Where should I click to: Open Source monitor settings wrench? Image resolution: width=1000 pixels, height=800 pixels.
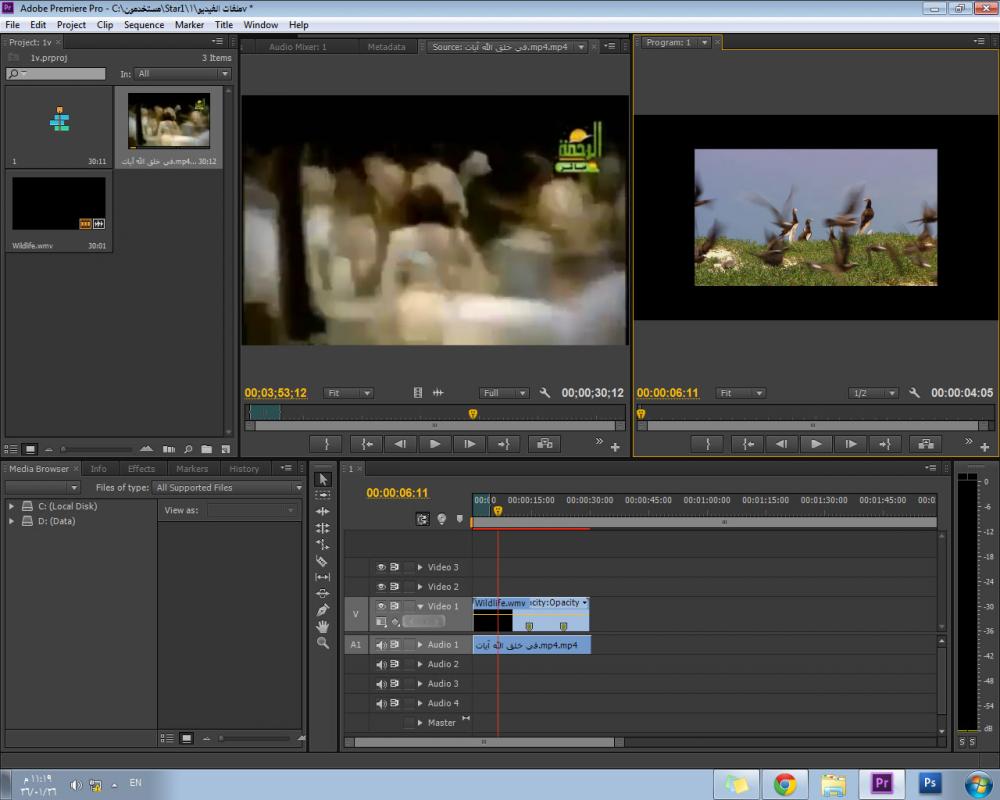point(545,393)
